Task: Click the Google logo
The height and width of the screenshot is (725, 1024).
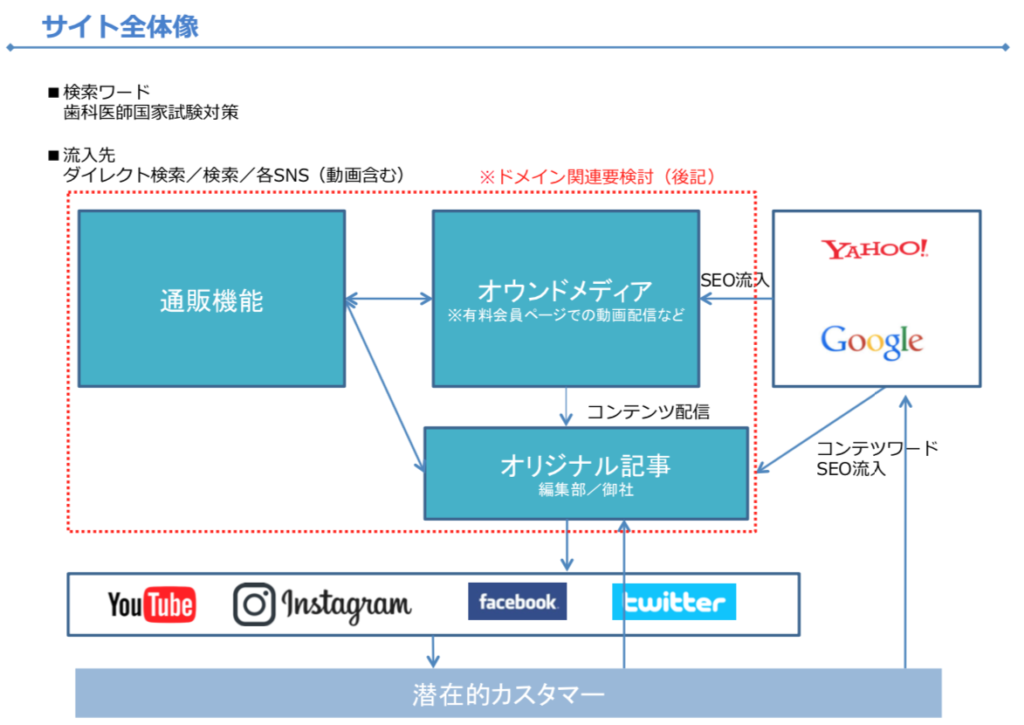Action: (872, 342)
